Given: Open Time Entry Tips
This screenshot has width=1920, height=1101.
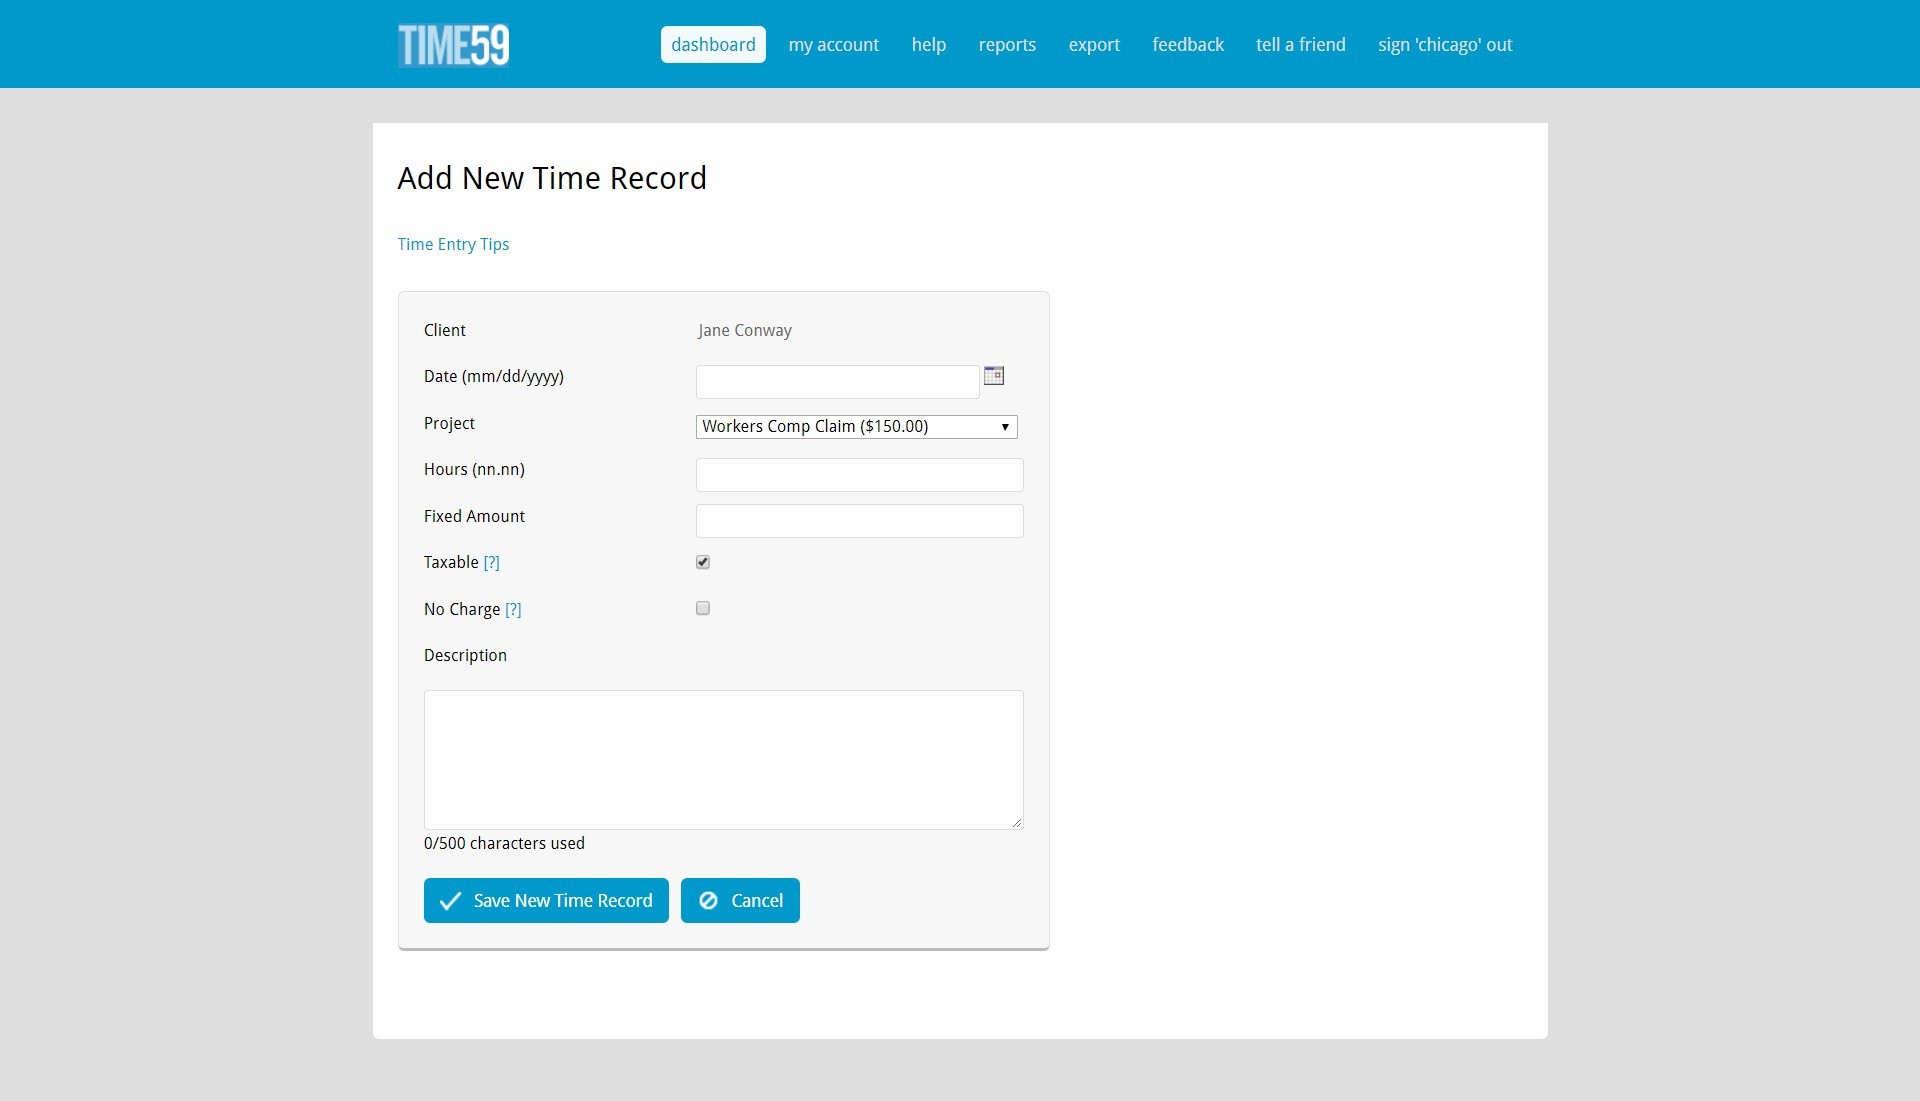Looking at the screenshot, I should pos(453,244).
